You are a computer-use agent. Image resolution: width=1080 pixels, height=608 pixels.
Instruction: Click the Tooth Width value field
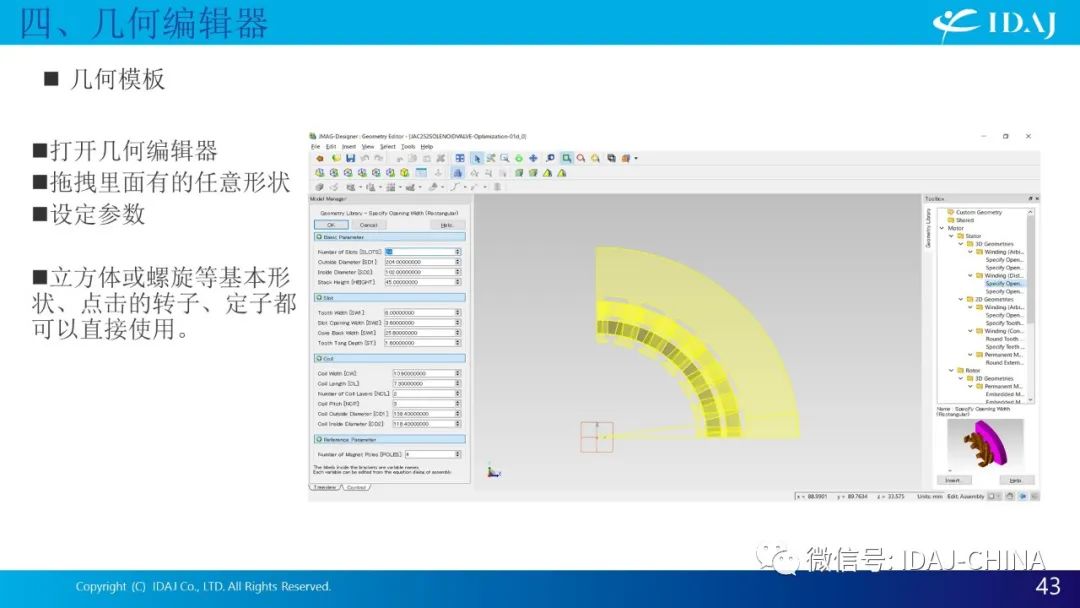point(424,313)
